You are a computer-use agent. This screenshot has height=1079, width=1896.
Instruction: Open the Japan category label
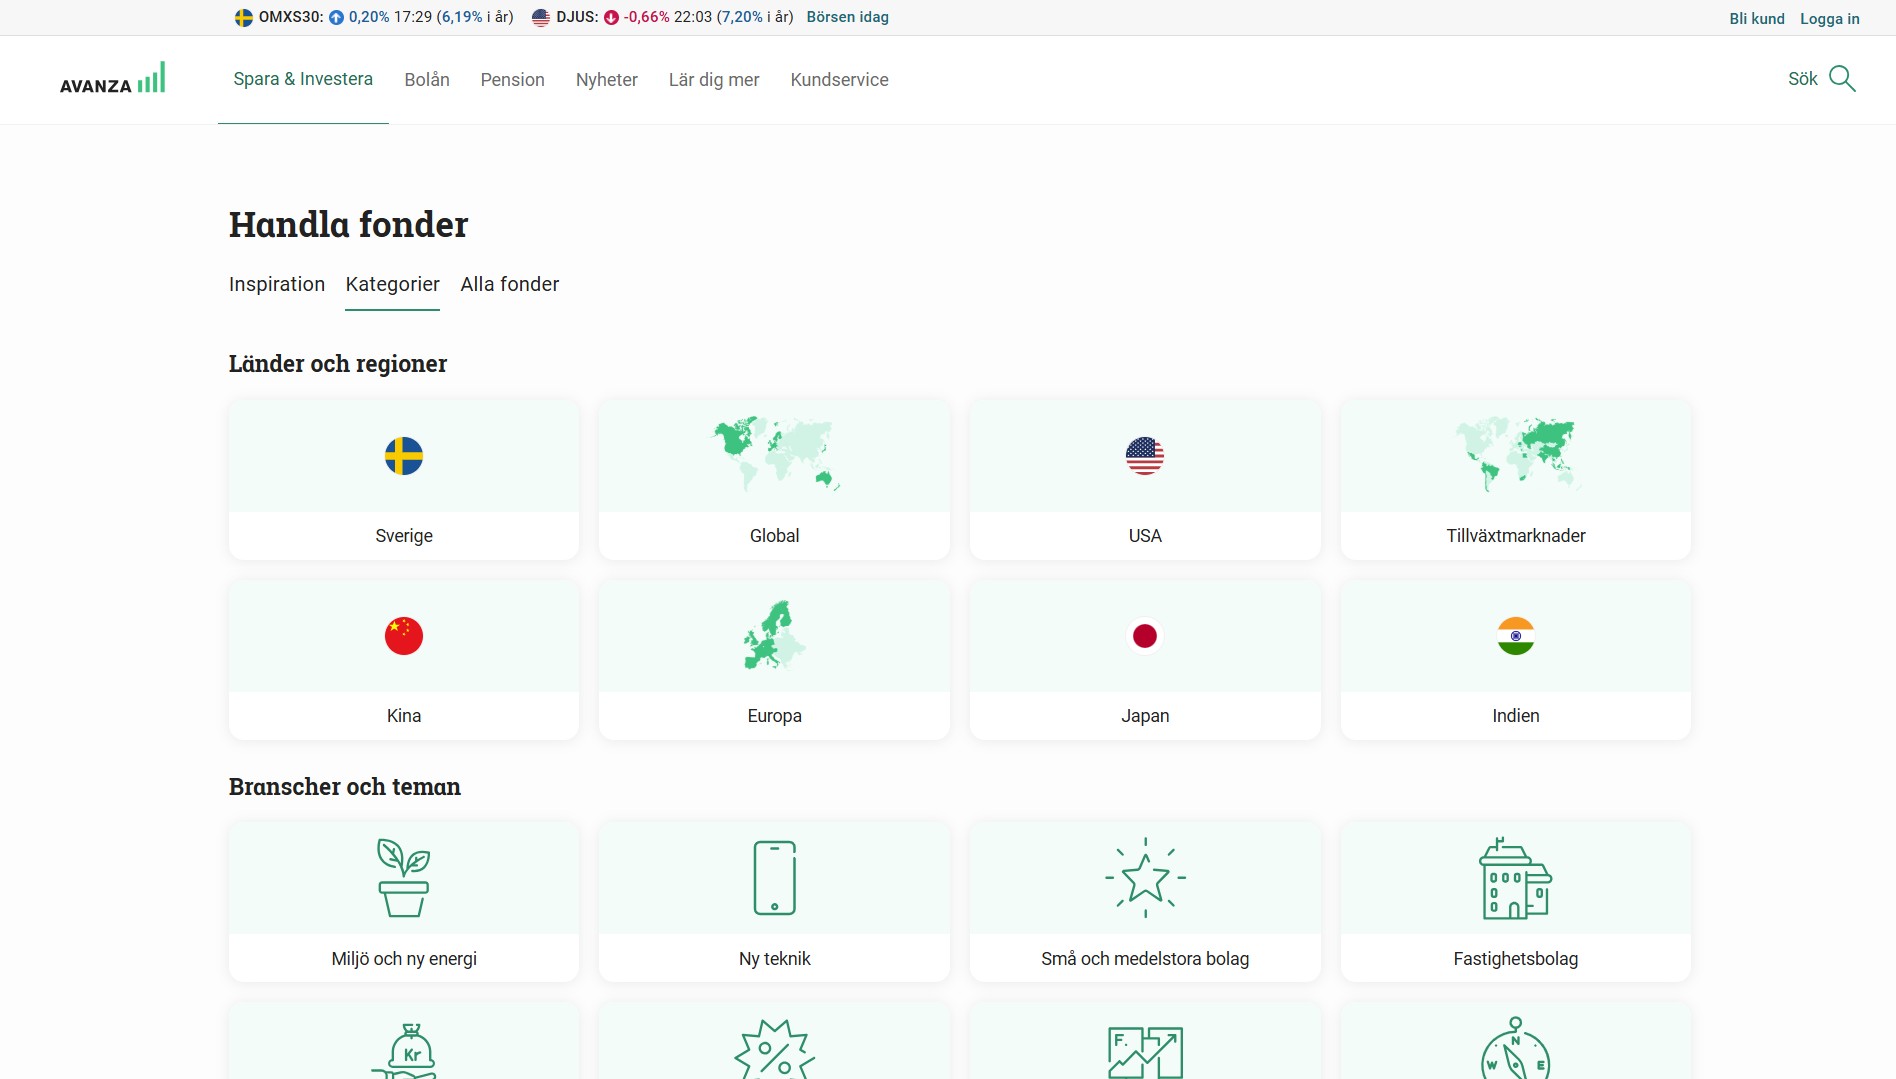coord(1145,716)
